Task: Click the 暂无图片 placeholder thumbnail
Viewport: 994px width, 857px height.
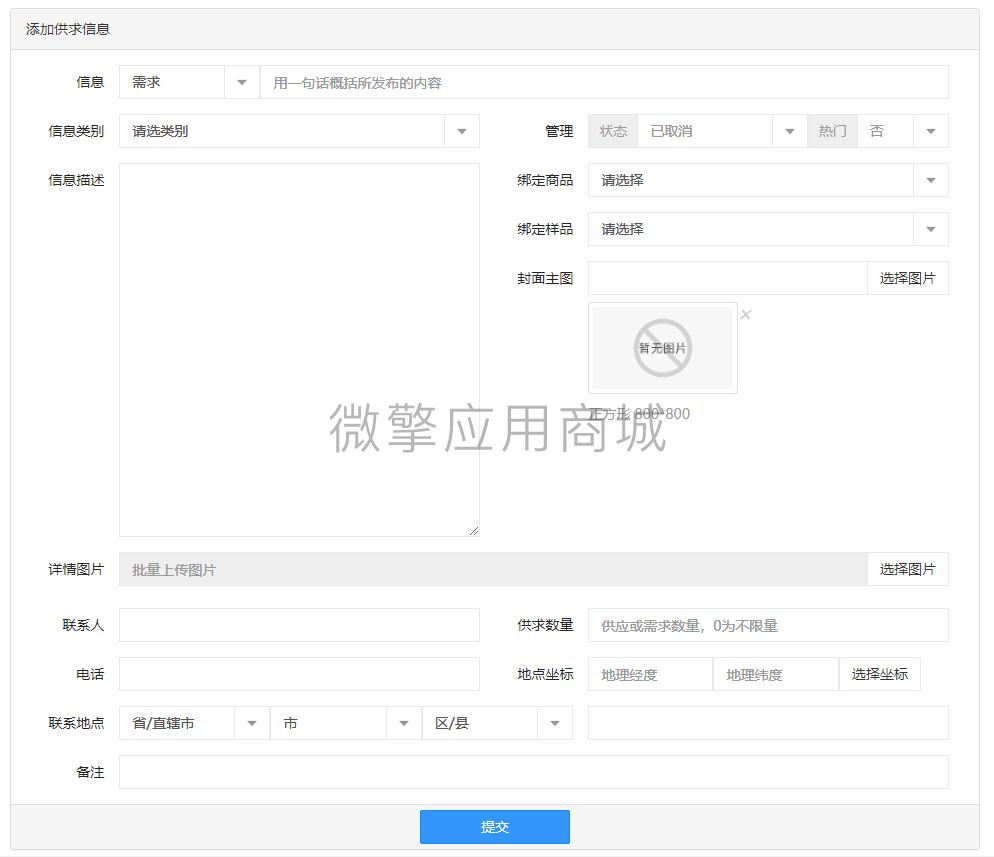Action: click(663, 348)
